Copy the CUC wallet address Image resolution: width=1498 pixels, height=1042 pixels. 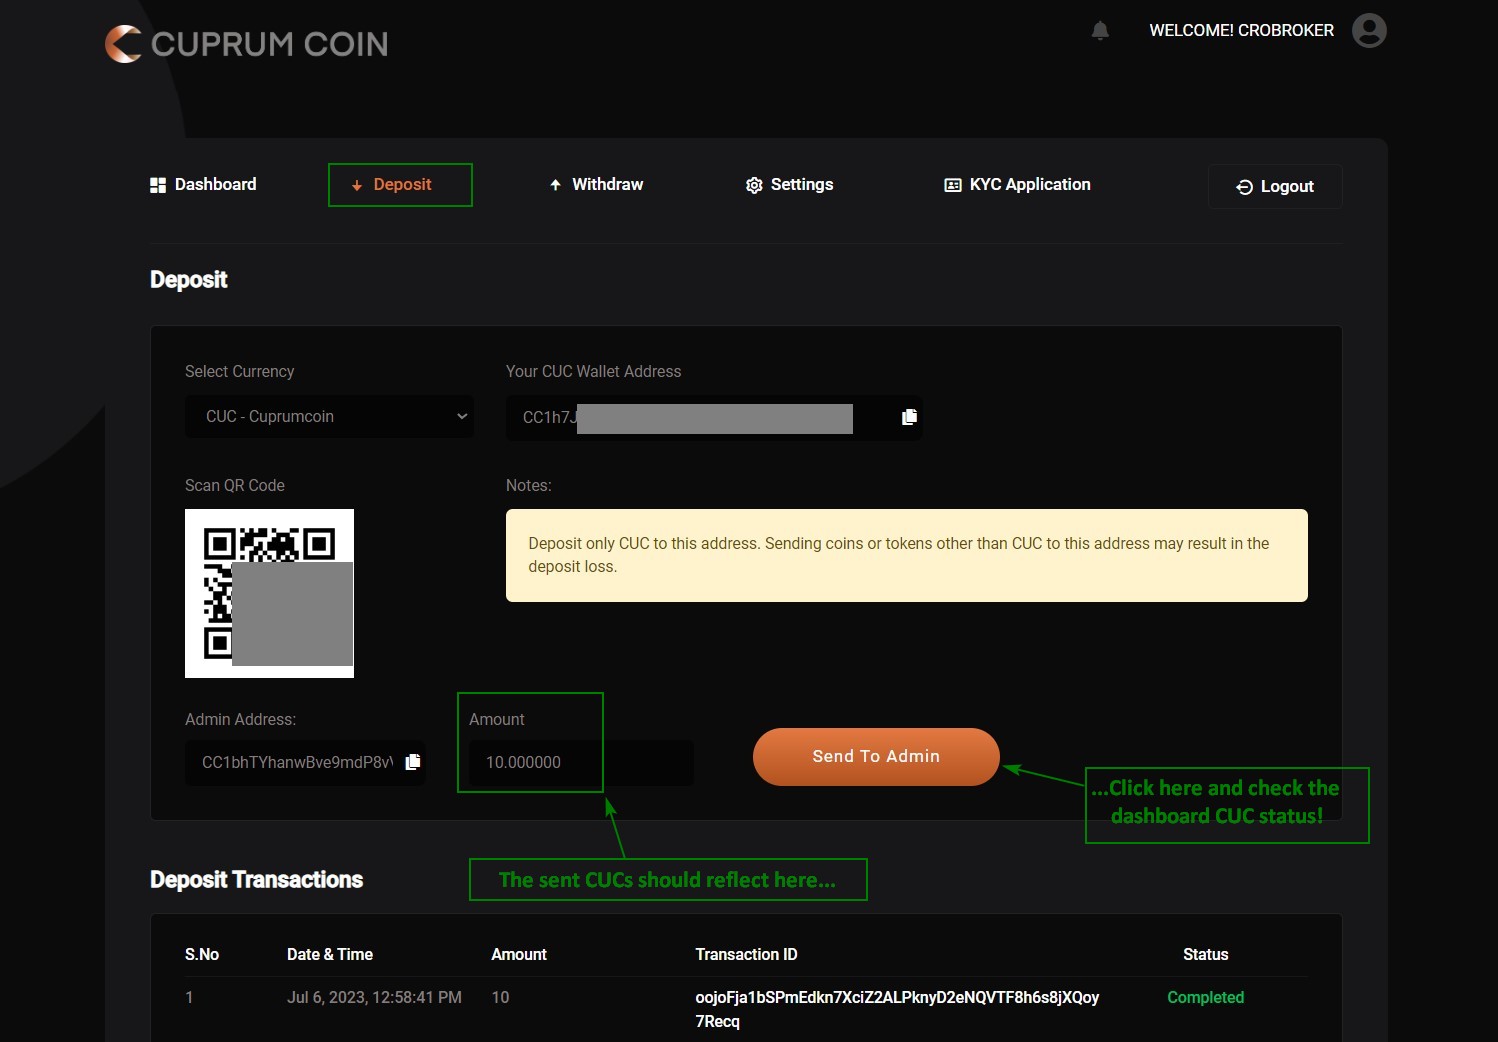[909, 417]
